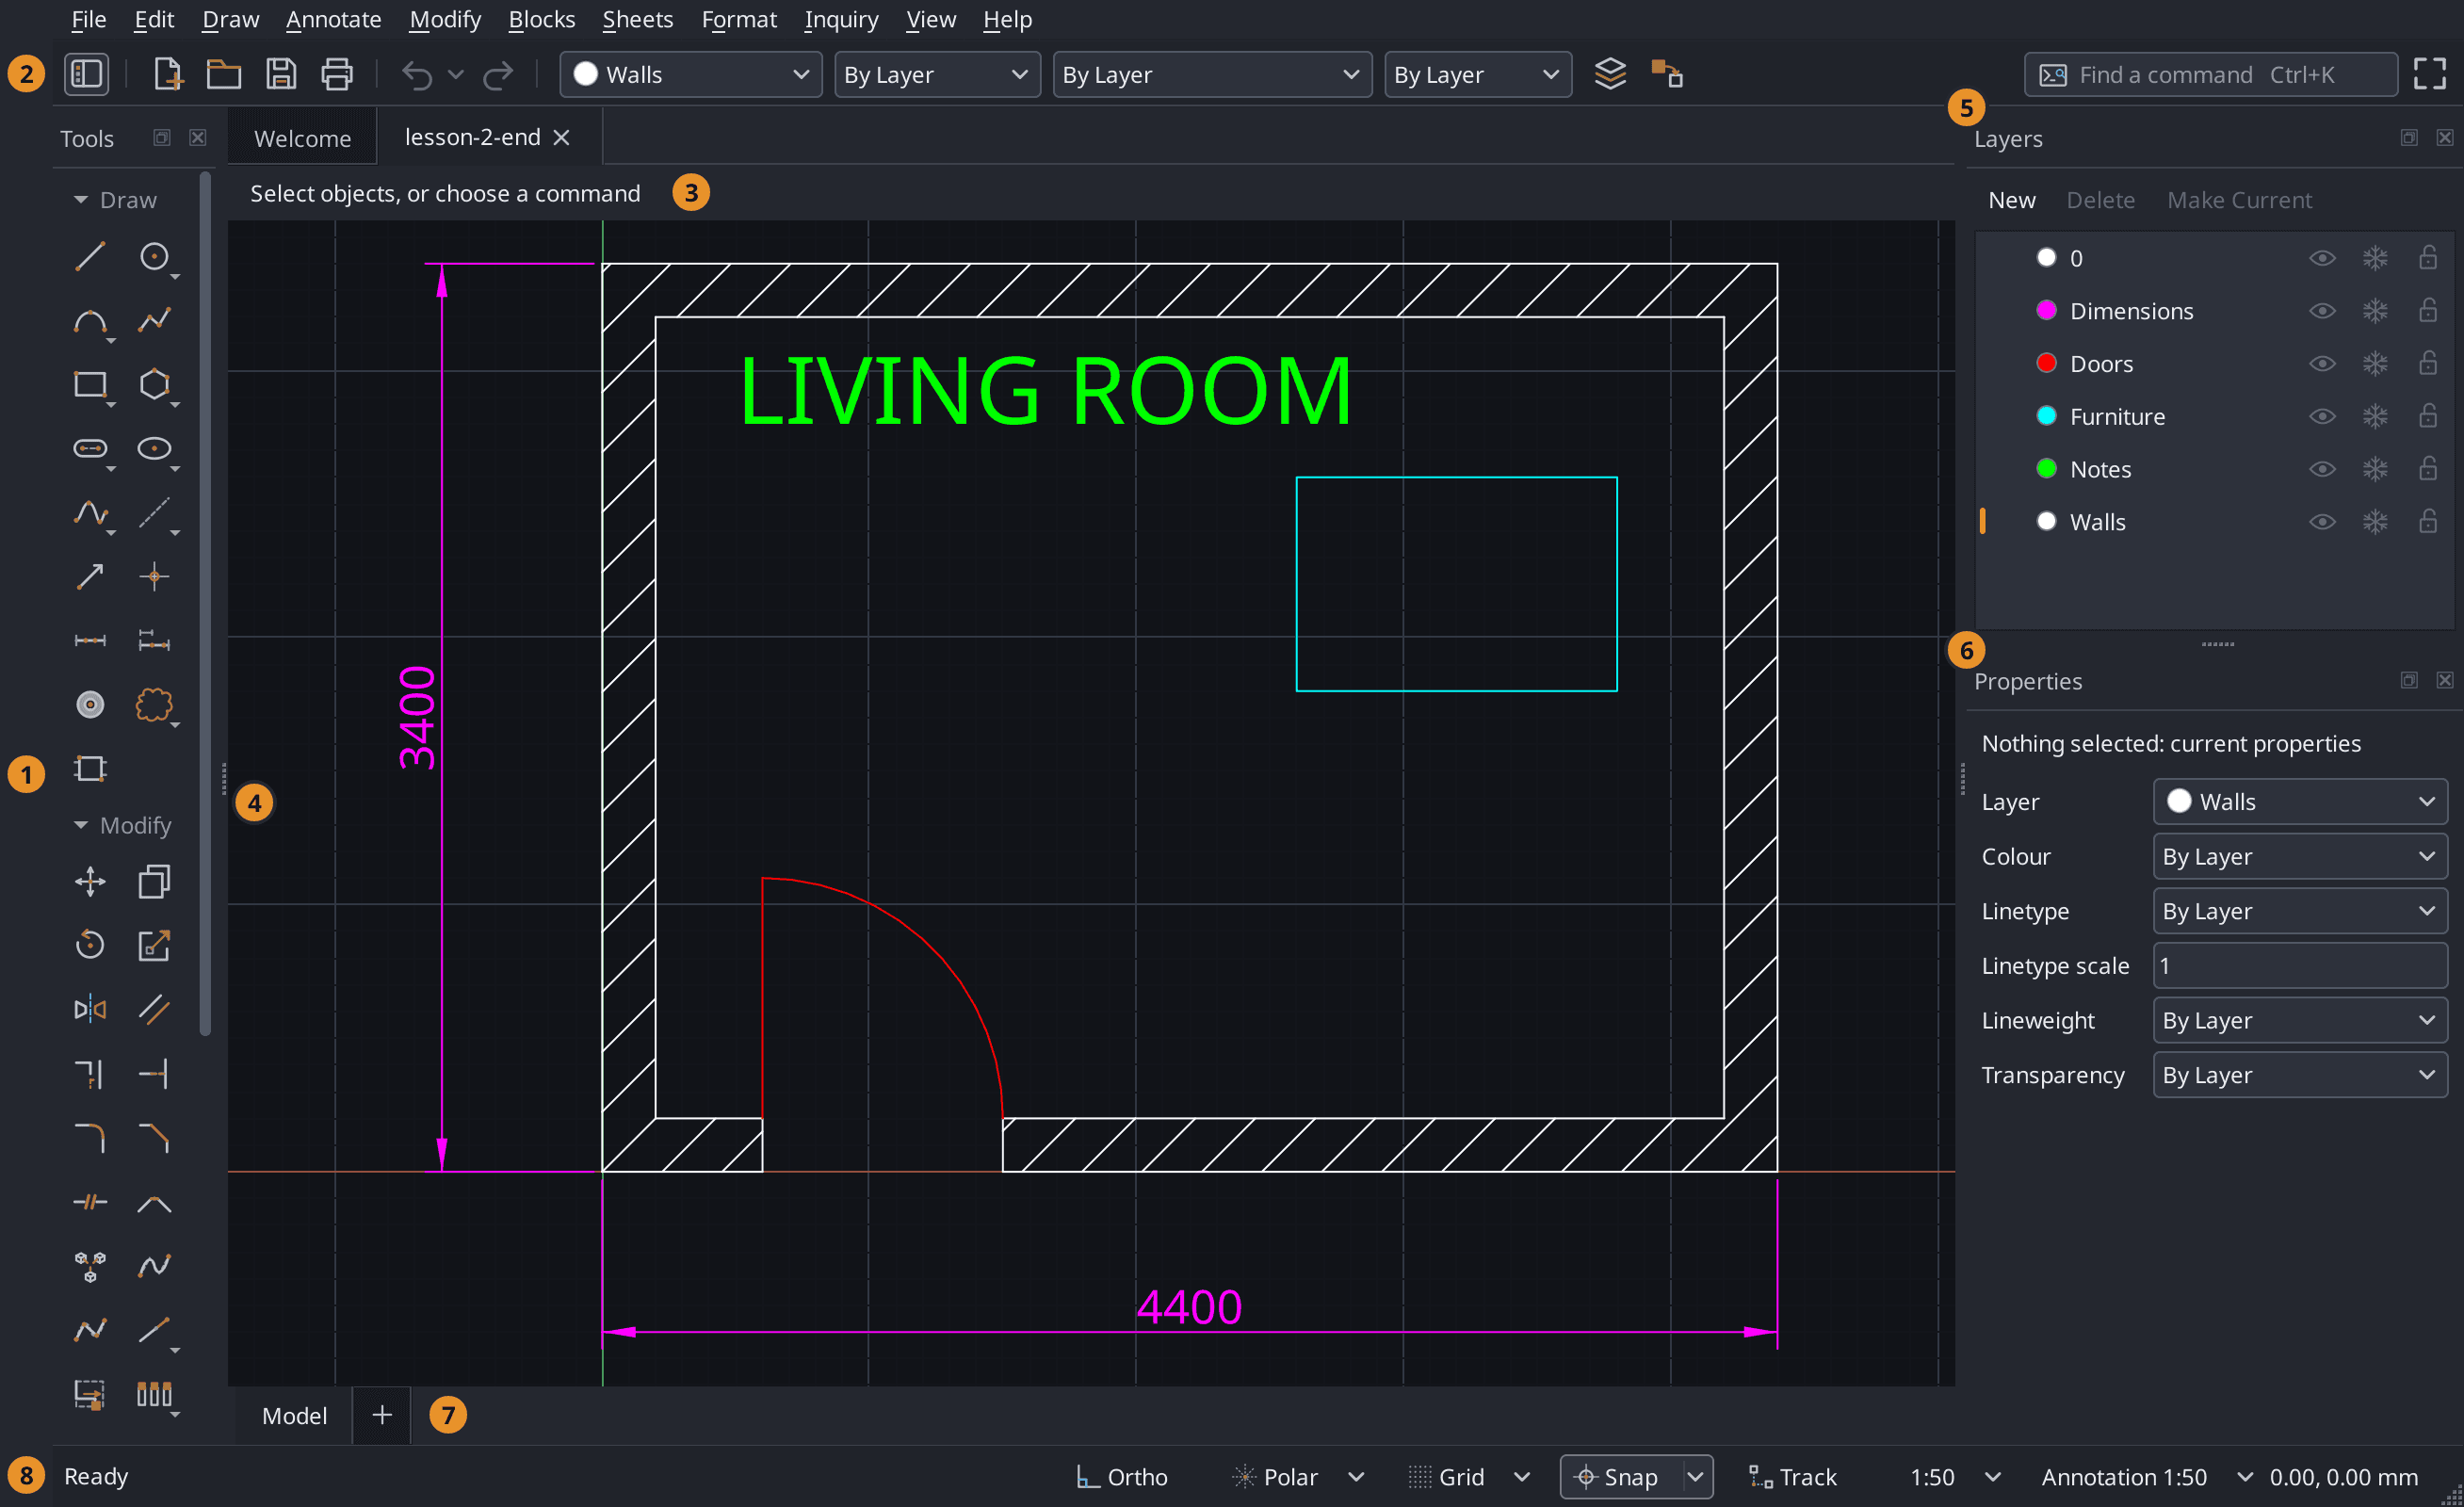Click Make Current in Layers panel
The width and height of the screenshot is (2464, 1507).
(x=2239, y=200)
